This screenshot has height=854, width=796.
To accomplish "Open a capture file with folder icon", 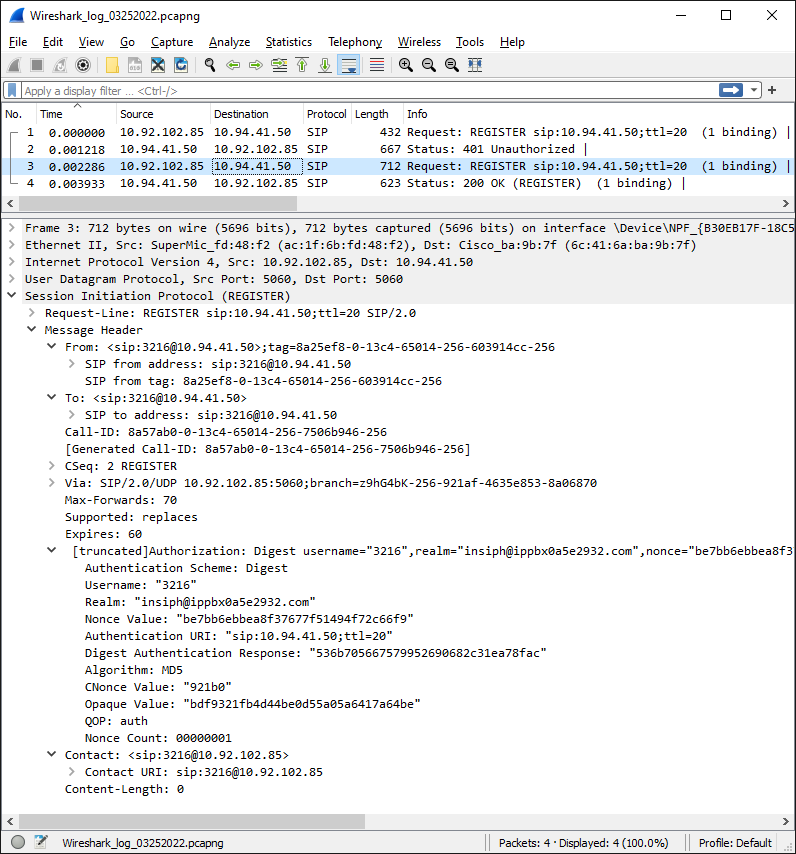I will (x=112, y=65).
